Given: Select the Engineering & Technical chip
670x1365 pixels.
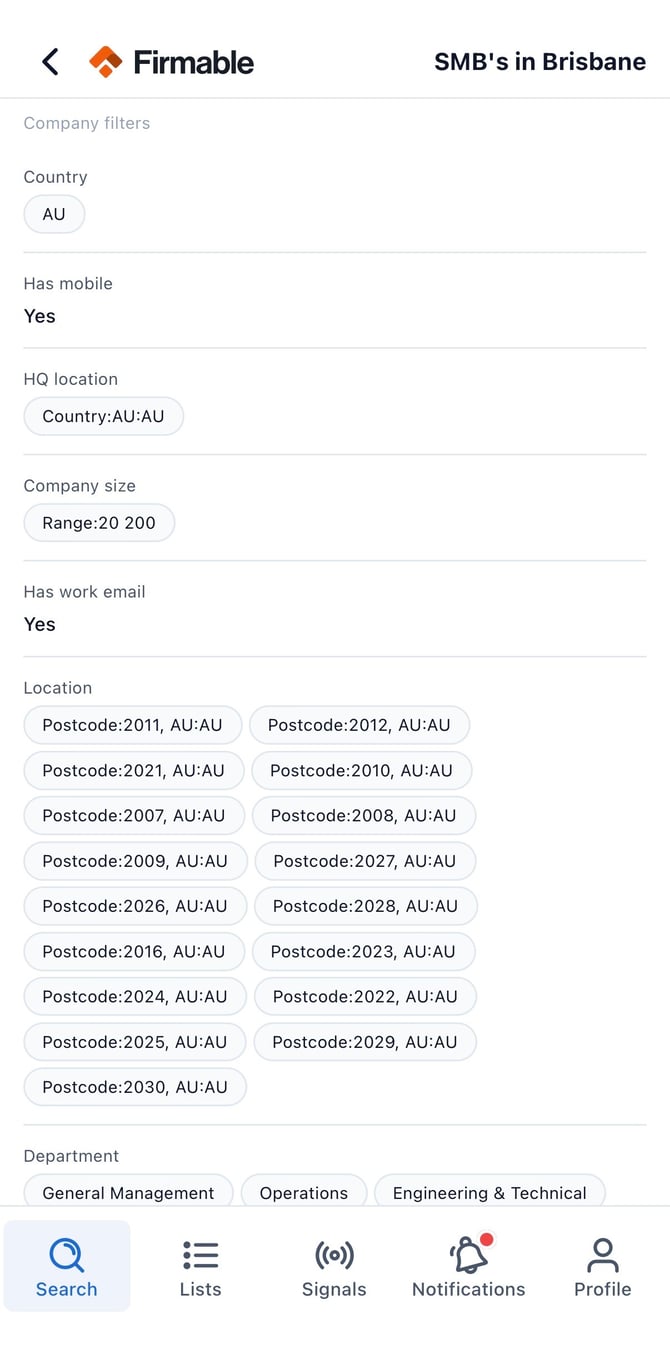Looking at the screenshot, I should tap(490, 1192).
